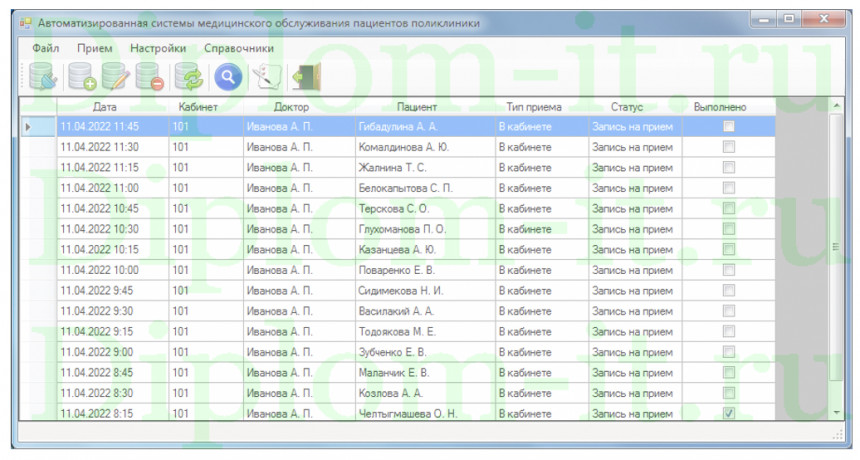Select patient cell Тодоякова М. Е.

425,332
